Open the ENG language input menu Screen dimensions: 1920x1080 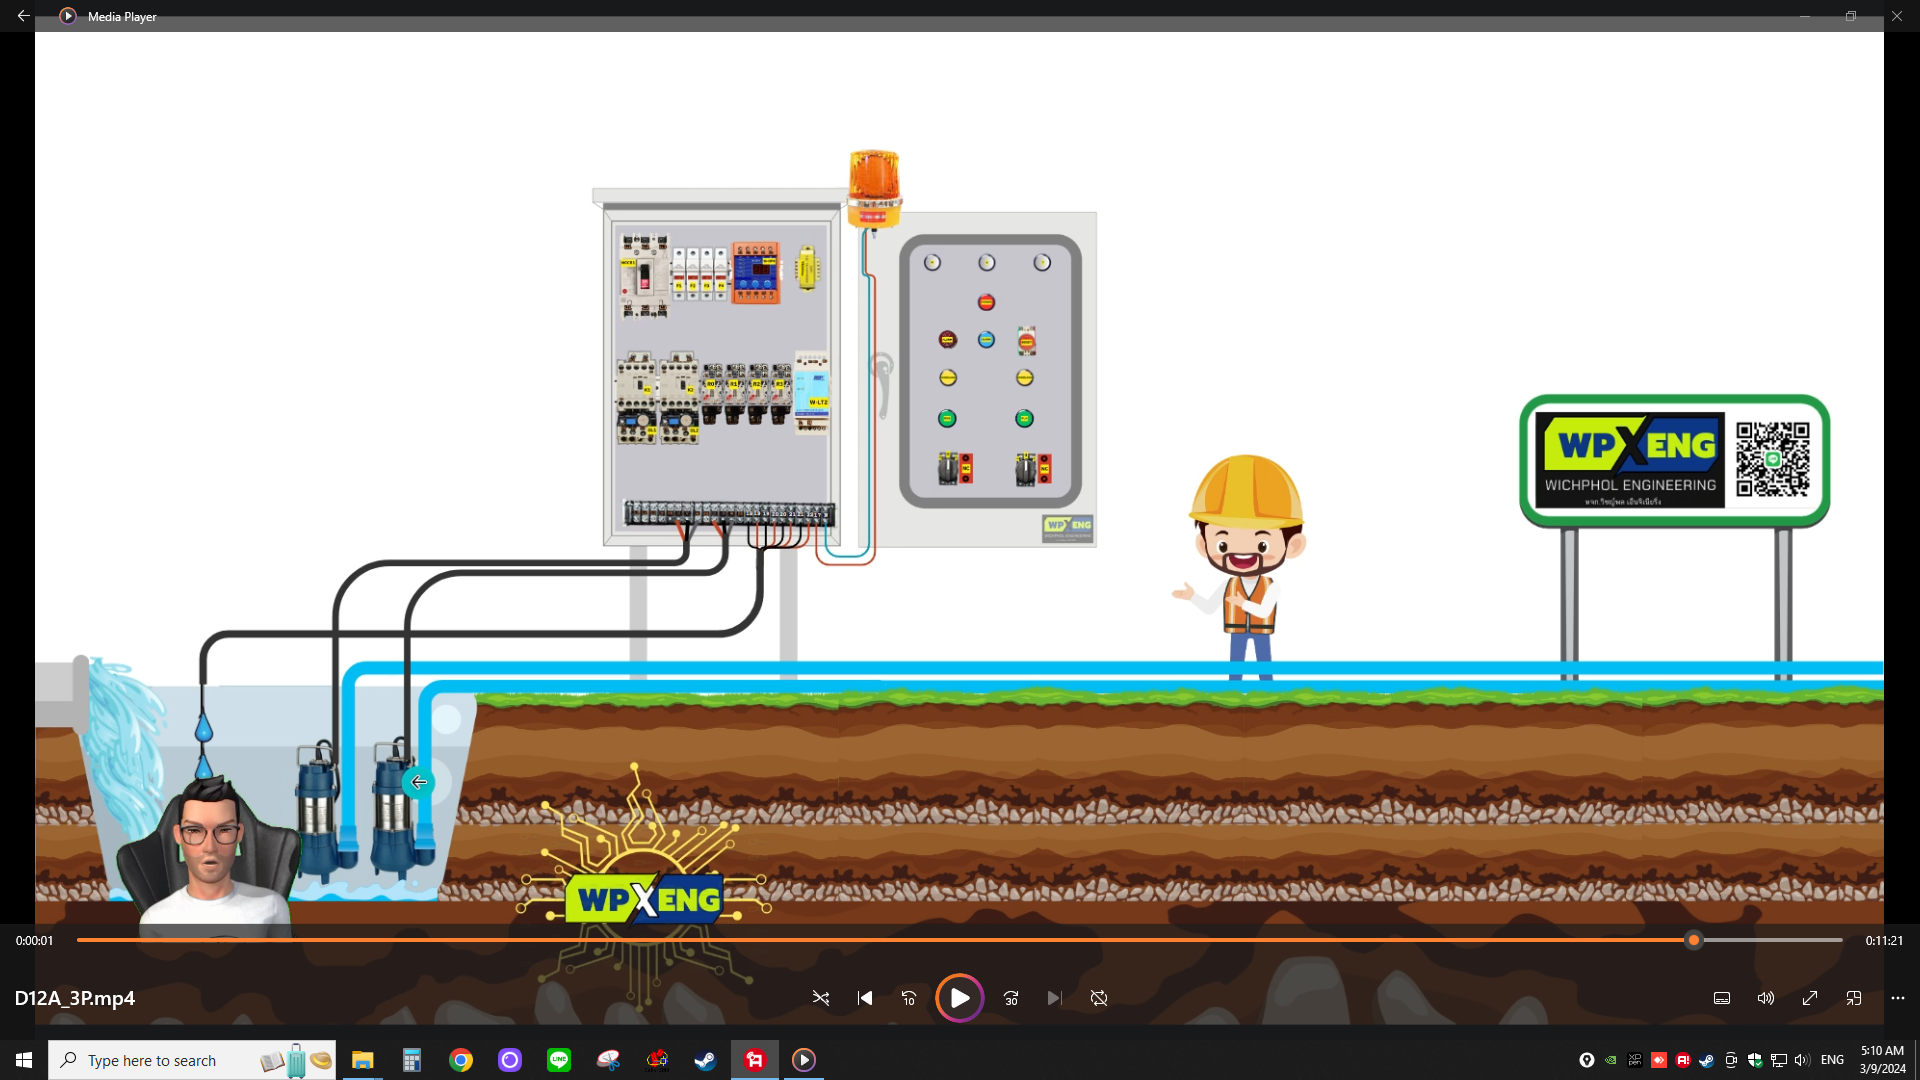click(x=1832, y=1060)
